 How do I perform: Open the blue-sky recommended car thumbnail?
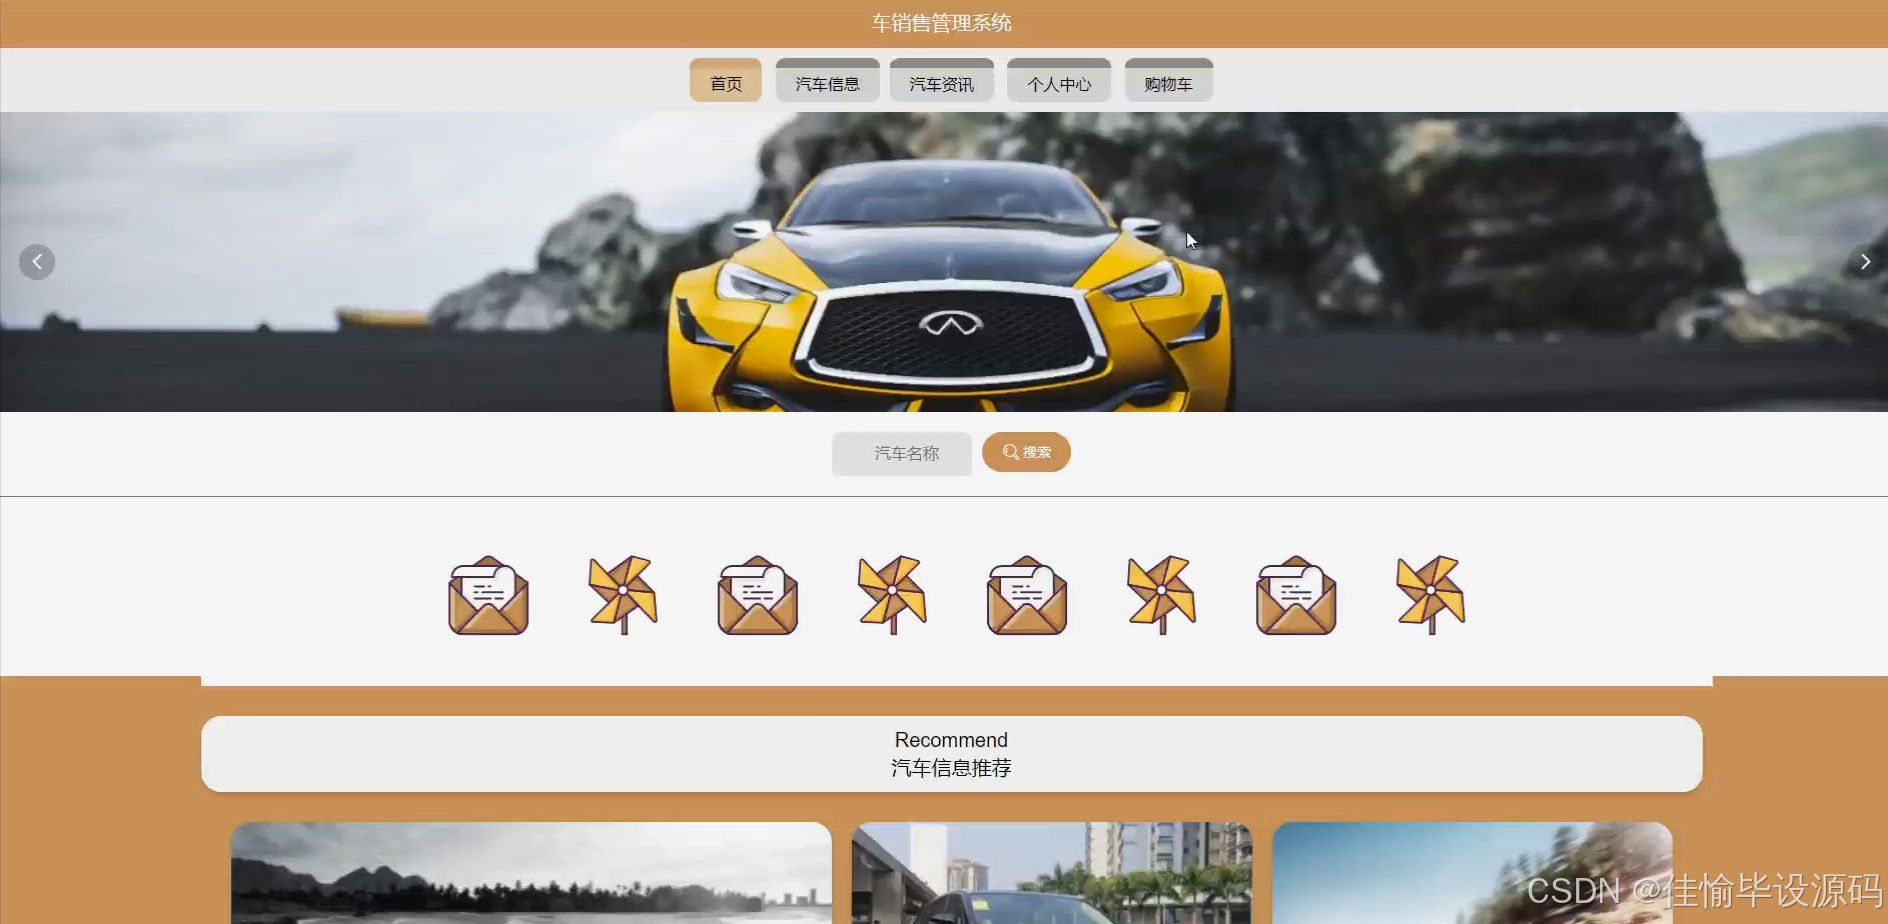pyautogui.click(x=1472, y=873)
